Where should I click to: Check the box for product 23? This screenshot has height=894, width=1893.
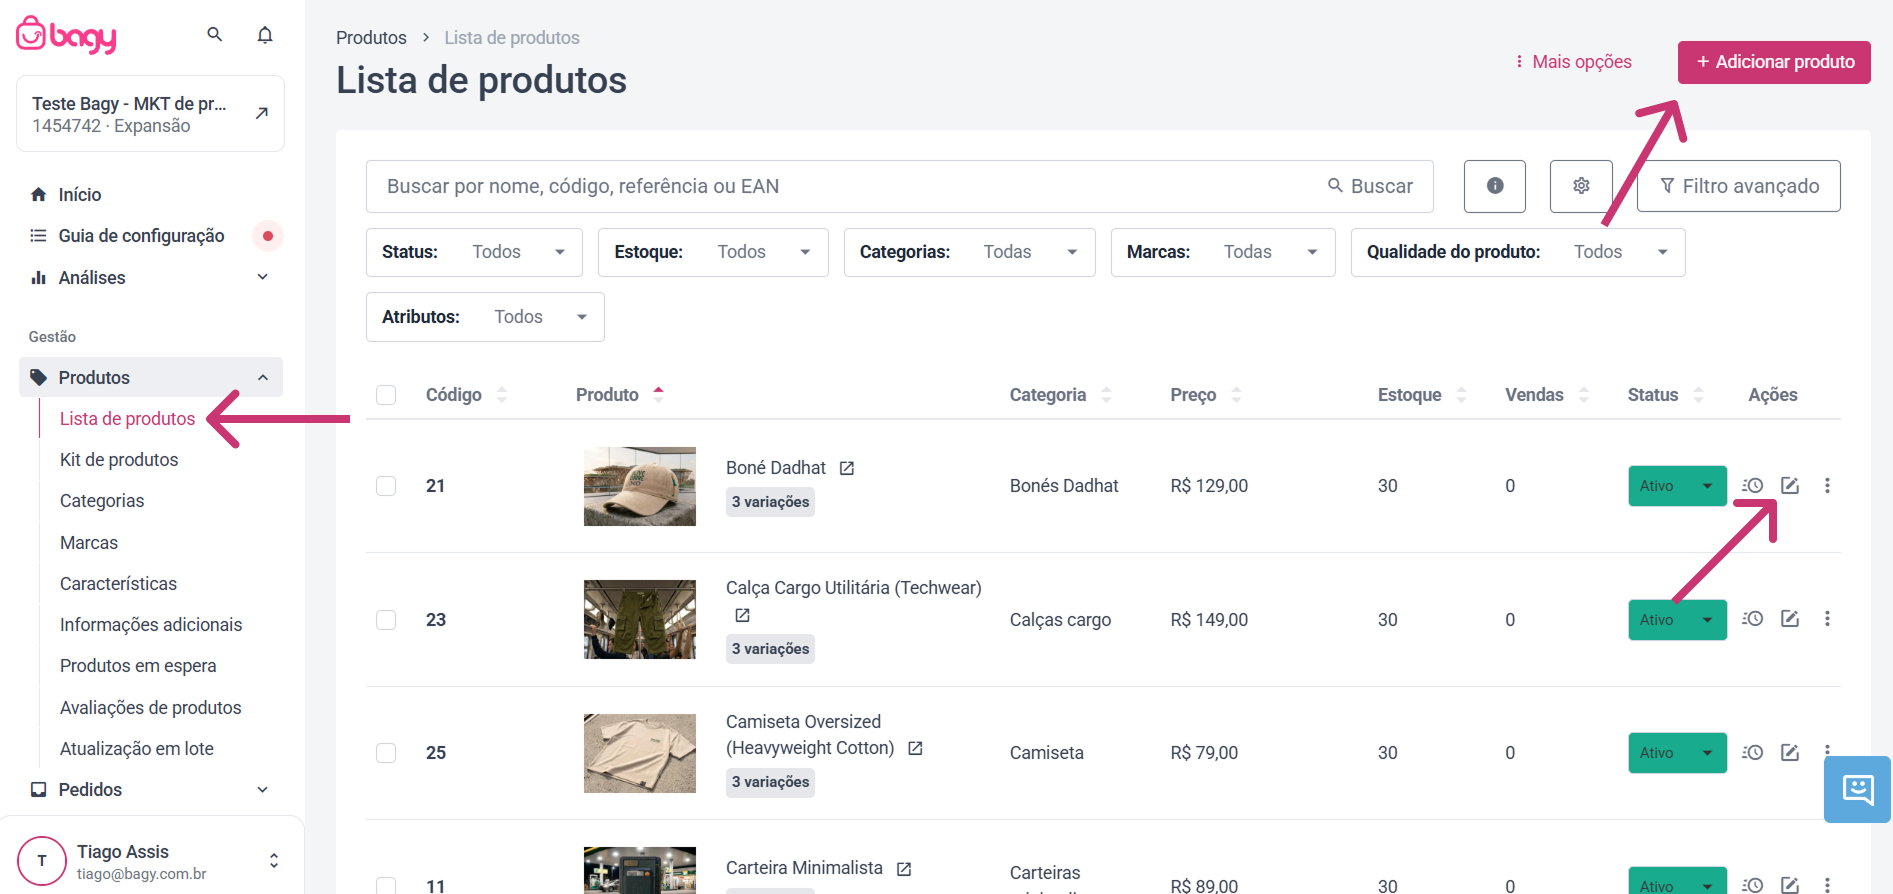point(386,620)
